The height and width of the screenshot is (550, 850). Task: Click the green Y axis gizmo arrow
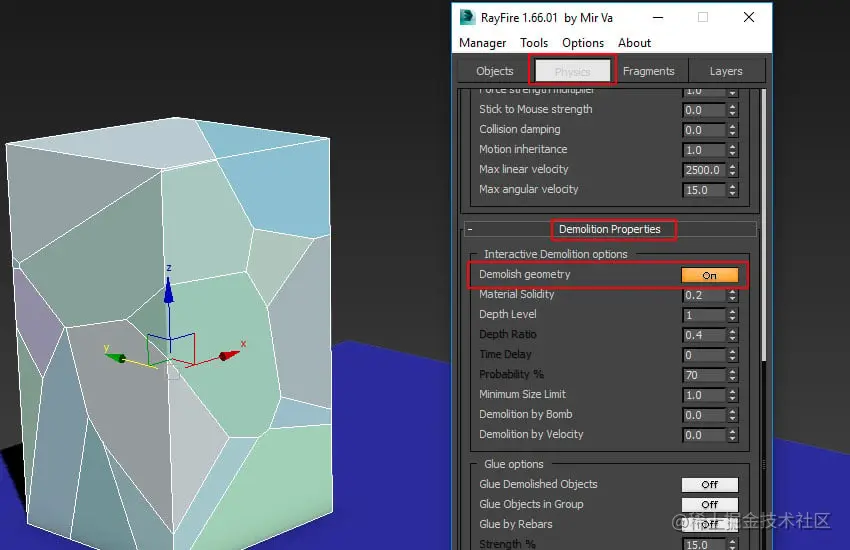tap(115, 357)
